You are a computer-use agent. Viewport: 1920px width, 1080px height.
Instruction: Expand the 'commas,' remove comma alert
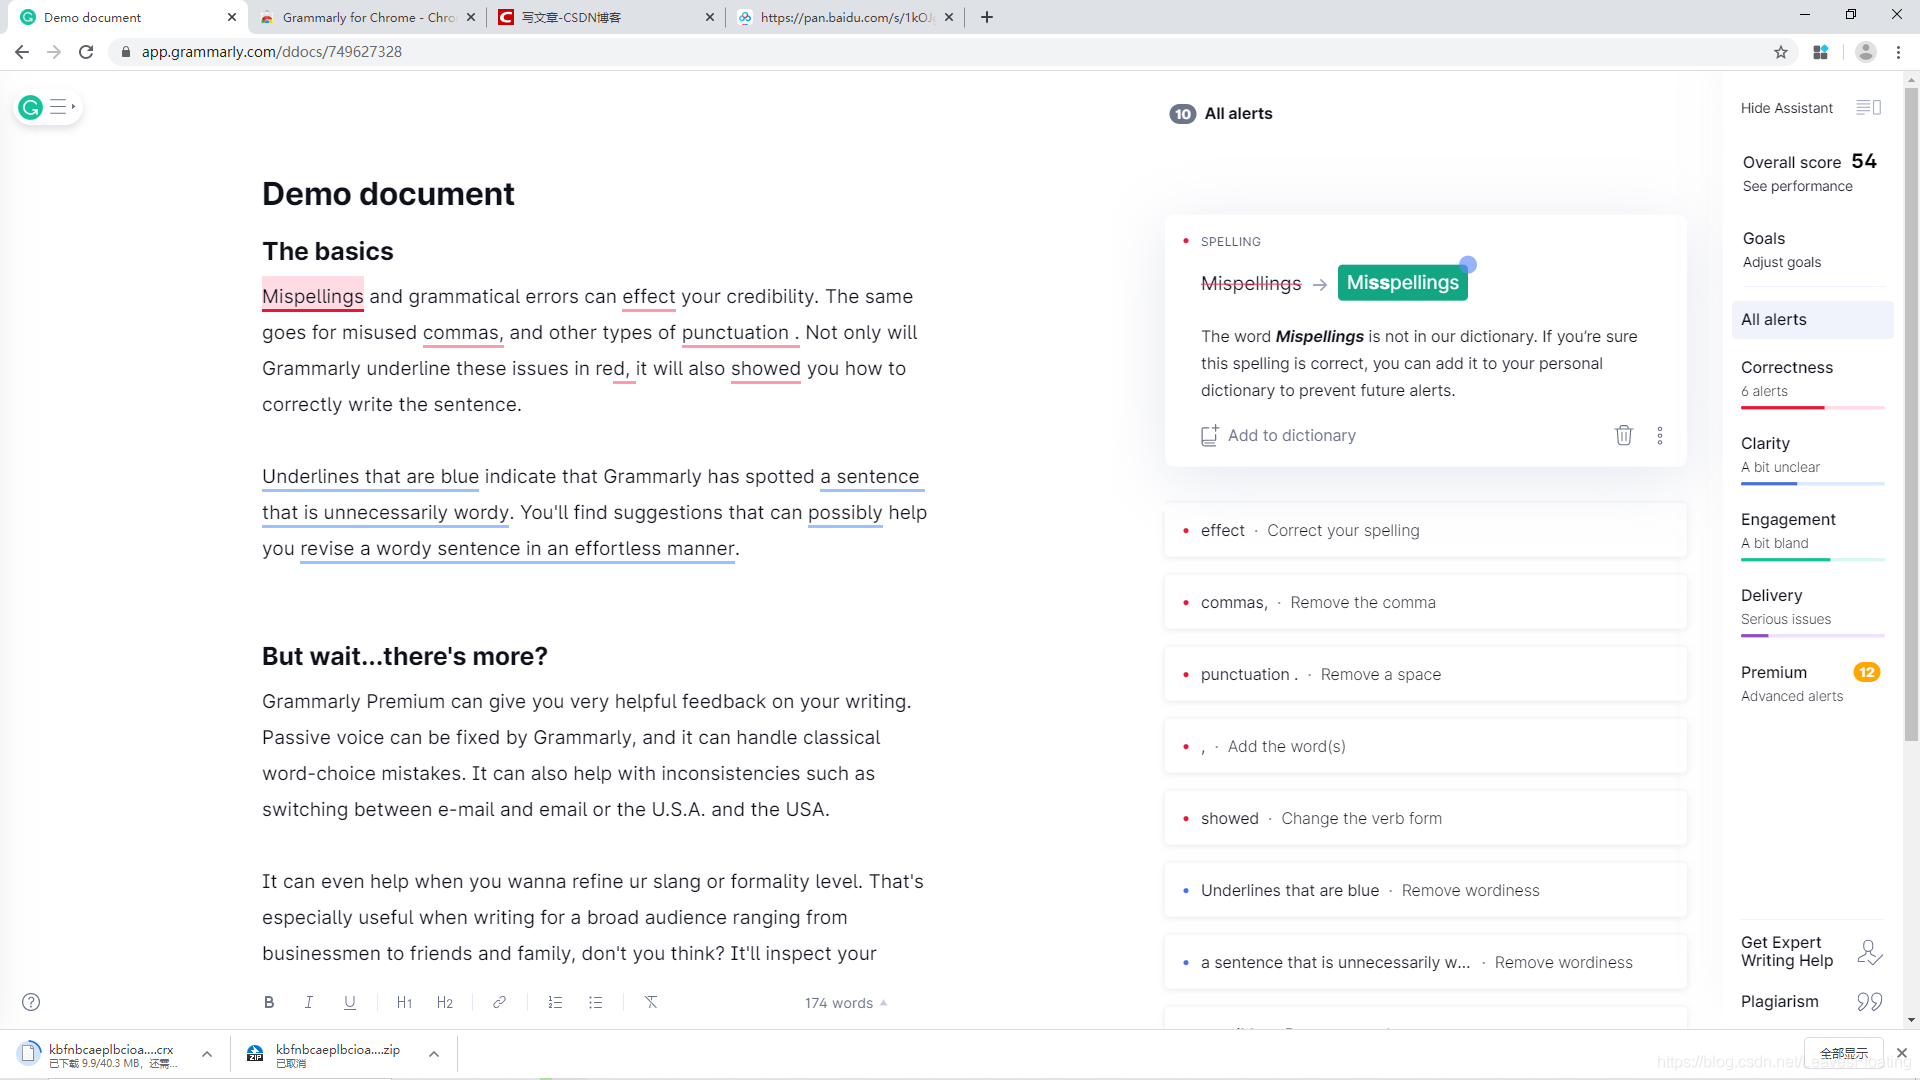point(1426,602)
